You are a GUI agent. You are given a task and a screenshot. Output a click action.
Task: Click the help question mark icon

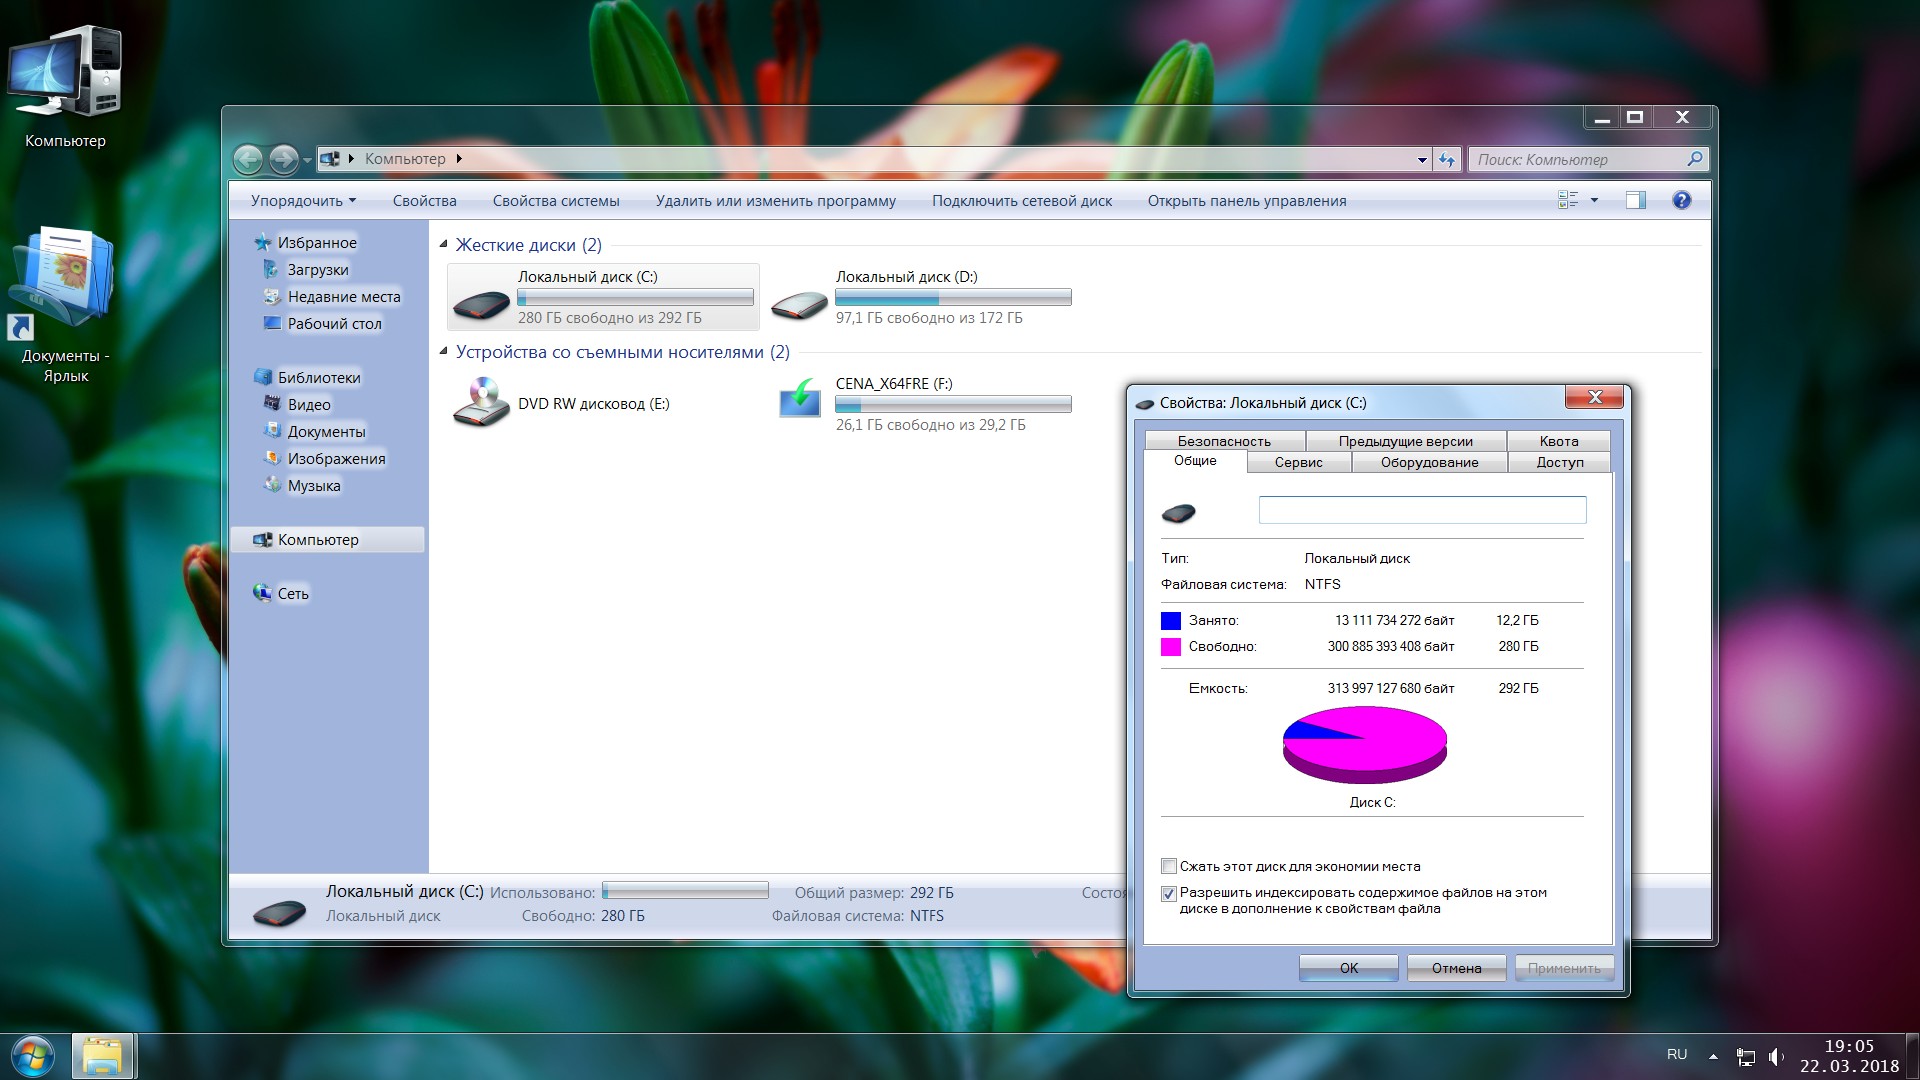coord(1681,200)
